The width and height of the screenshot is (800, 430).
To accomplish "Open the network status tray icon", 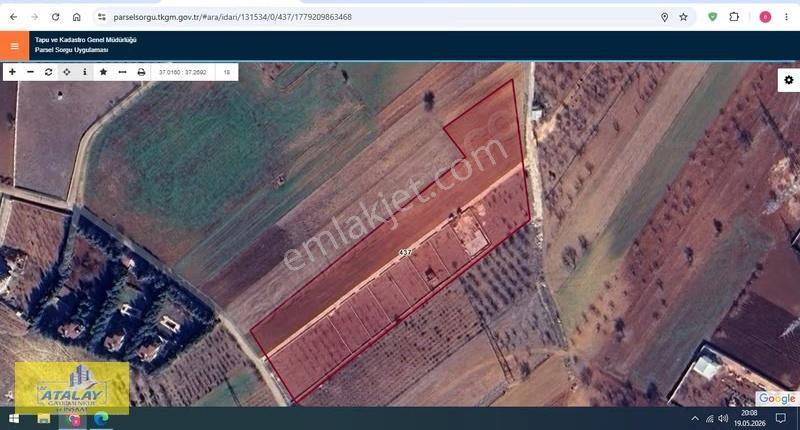I will click(710, 419).
